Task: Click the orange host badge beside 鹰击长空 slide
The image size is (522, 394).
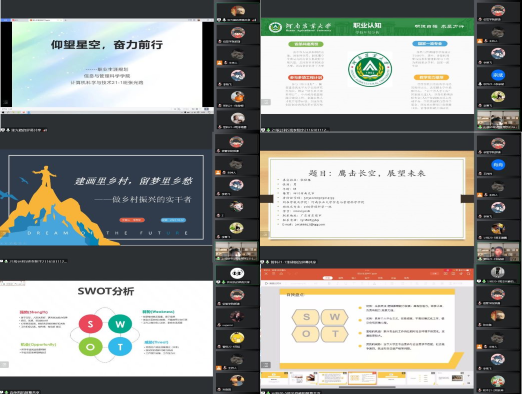Action: (479, 194)
